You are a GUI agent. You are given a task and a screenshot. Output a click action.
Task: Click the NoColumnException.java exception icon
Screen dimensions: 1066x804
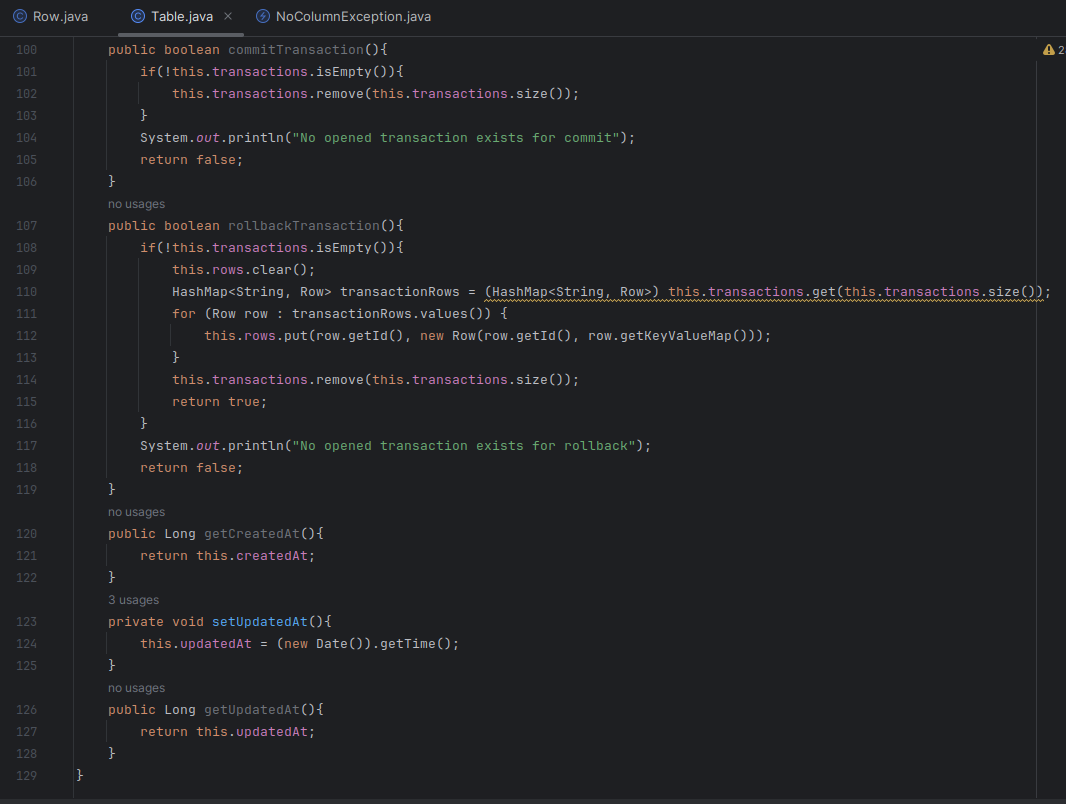click(x=263, y=16)
